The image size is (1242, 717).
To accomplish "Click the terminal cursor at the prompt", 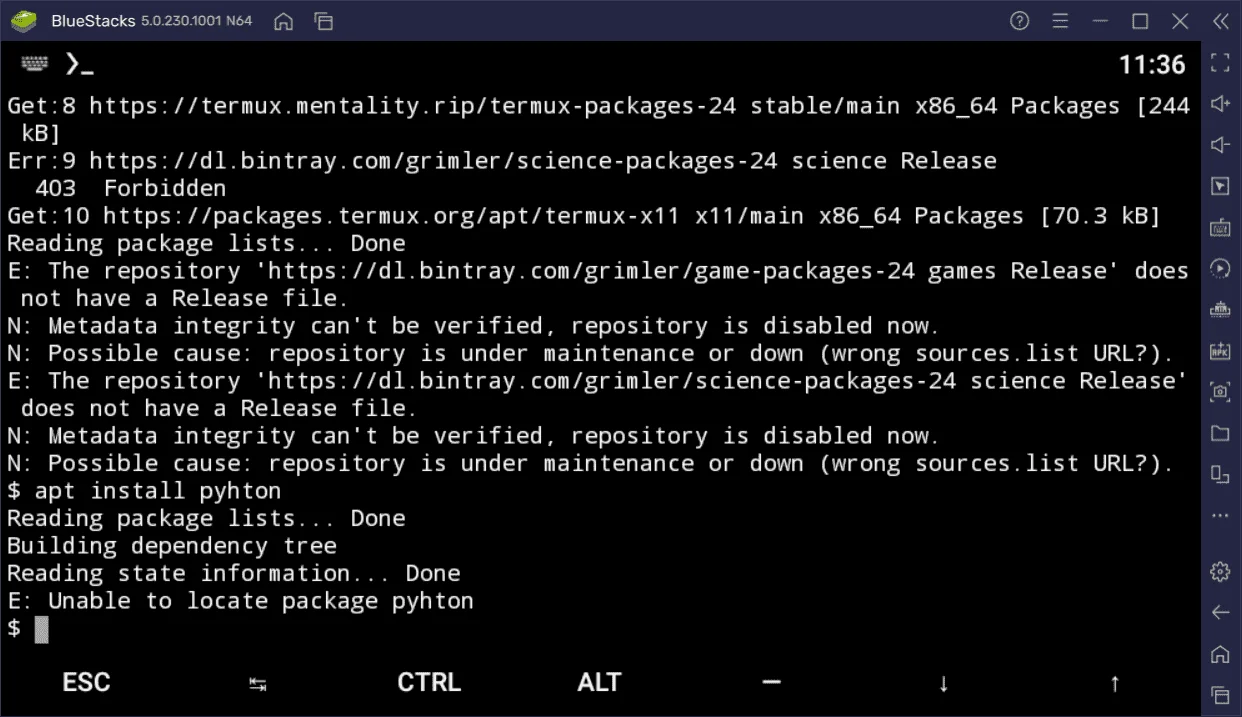I will coord(41,629).
